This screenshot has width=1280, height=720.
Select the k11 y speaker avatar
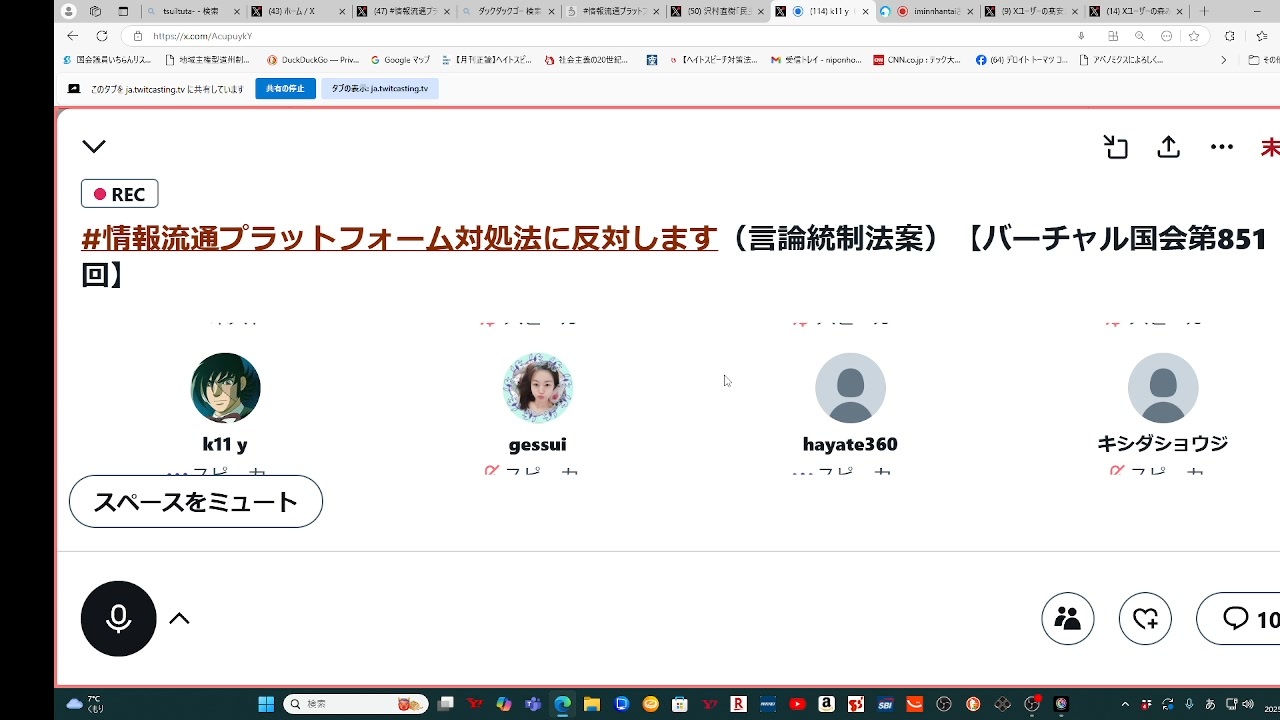click(x=225, y=388)
